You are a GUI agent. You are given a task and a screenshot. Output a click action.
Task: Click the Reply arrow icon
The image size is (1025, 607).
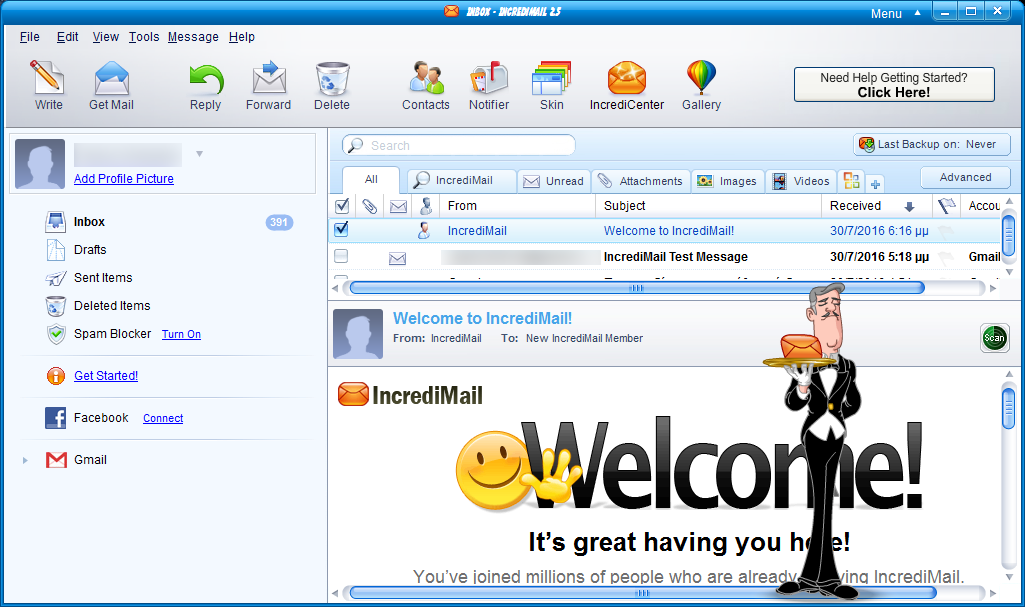[206, 79]
